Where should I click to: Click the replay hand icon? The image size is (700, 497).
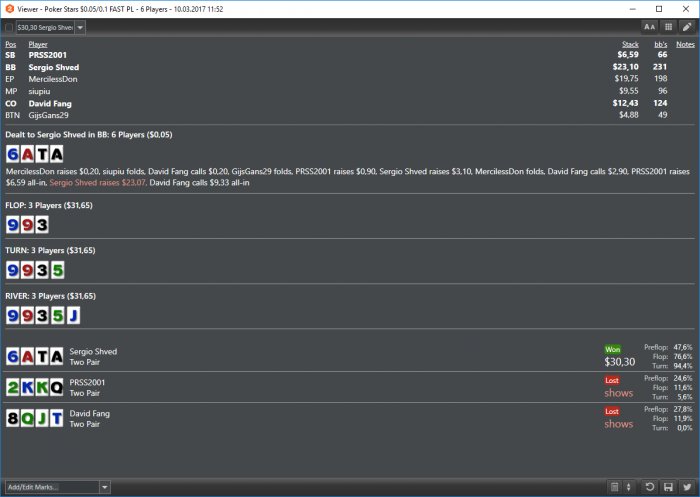coord(650,487)
